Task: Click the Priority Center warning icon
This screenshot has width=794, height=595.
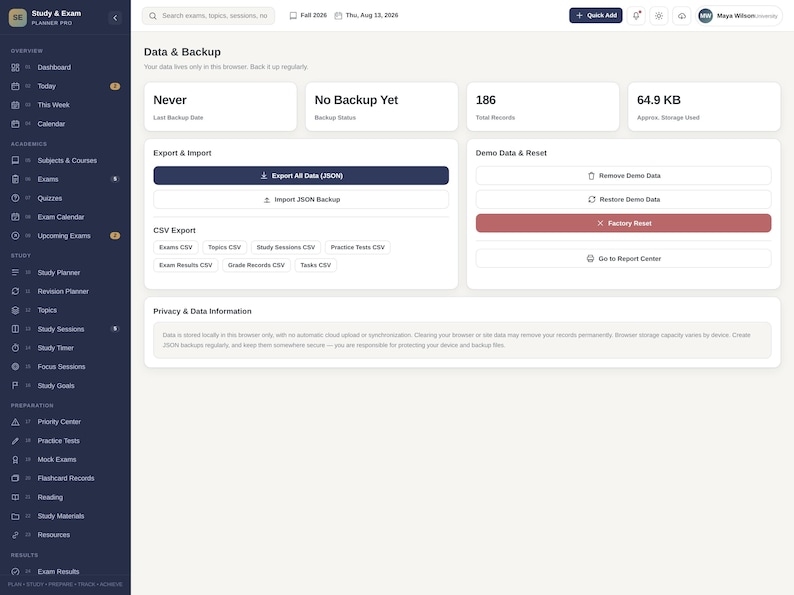Action: [x=15, y=422]
